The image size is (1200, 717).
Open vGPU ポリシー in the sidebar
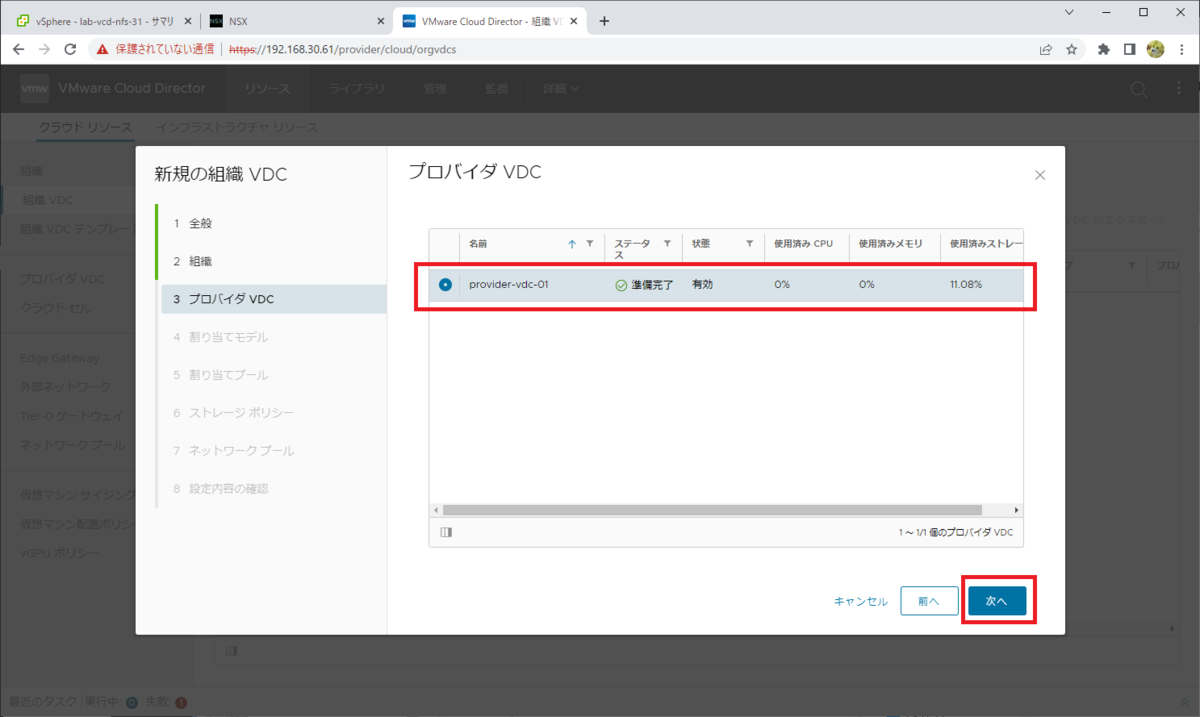click(60, 553)
